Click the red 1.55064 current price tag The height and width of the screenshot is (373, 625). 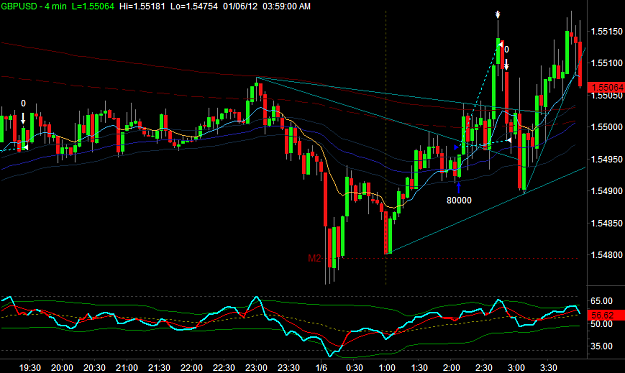click(x=607, y=88)
